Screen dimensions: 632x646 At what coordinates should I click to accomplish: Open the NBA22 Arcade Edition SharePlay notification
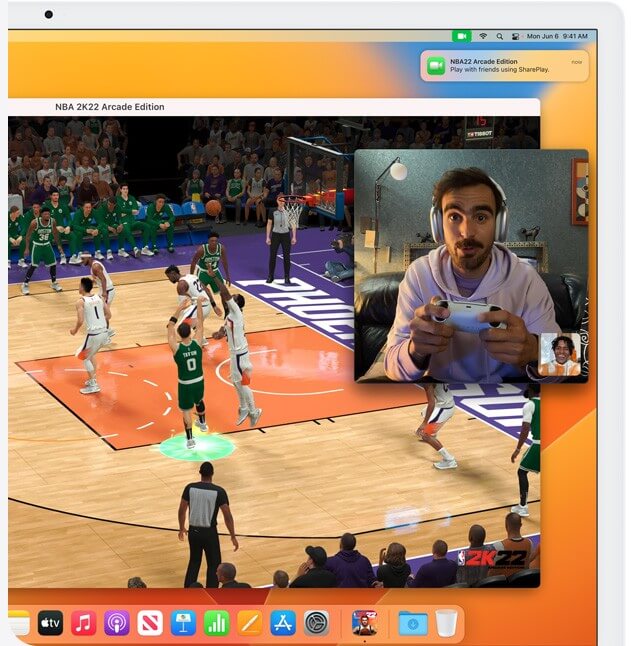[x=505, y=66]
